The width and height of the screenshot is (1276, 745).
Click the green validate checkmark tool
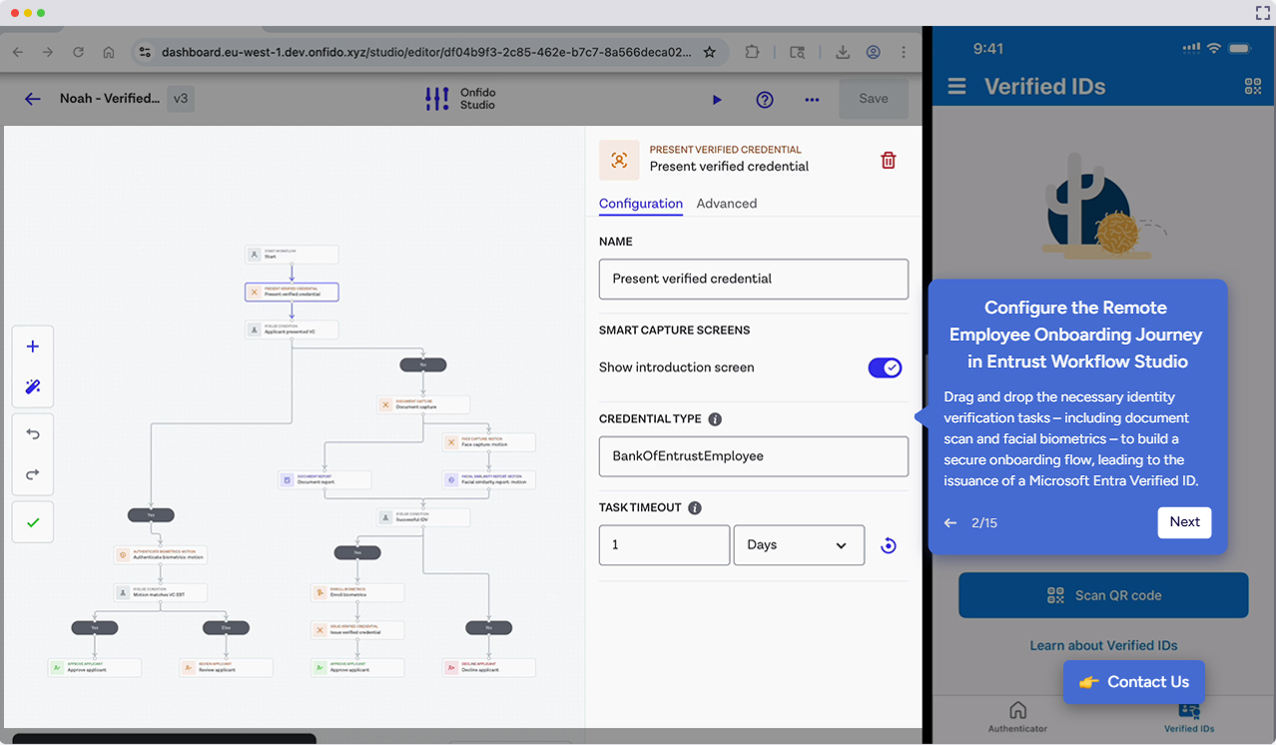point(33,522)
